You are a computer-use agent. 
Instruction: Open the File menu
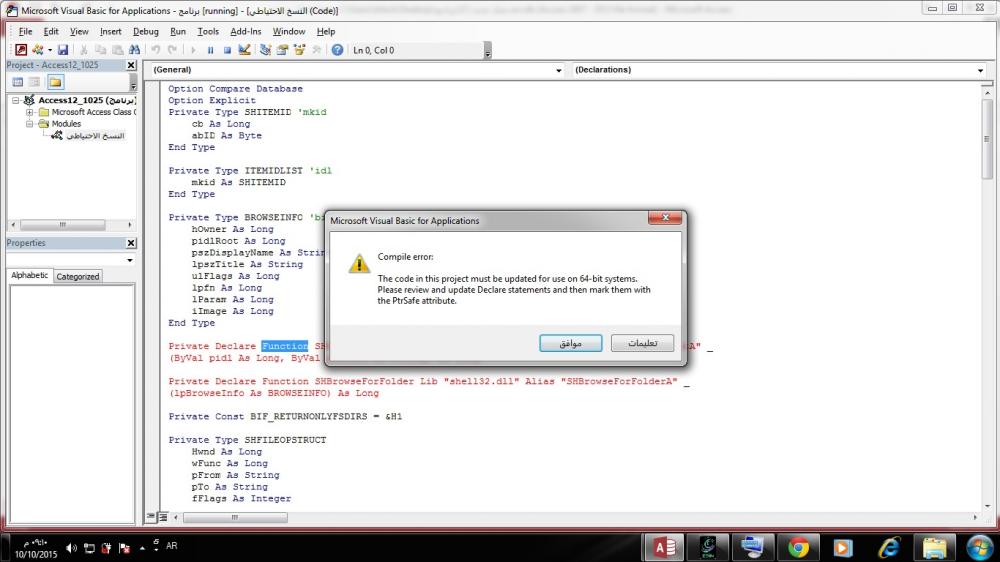[x=26, y=31]
